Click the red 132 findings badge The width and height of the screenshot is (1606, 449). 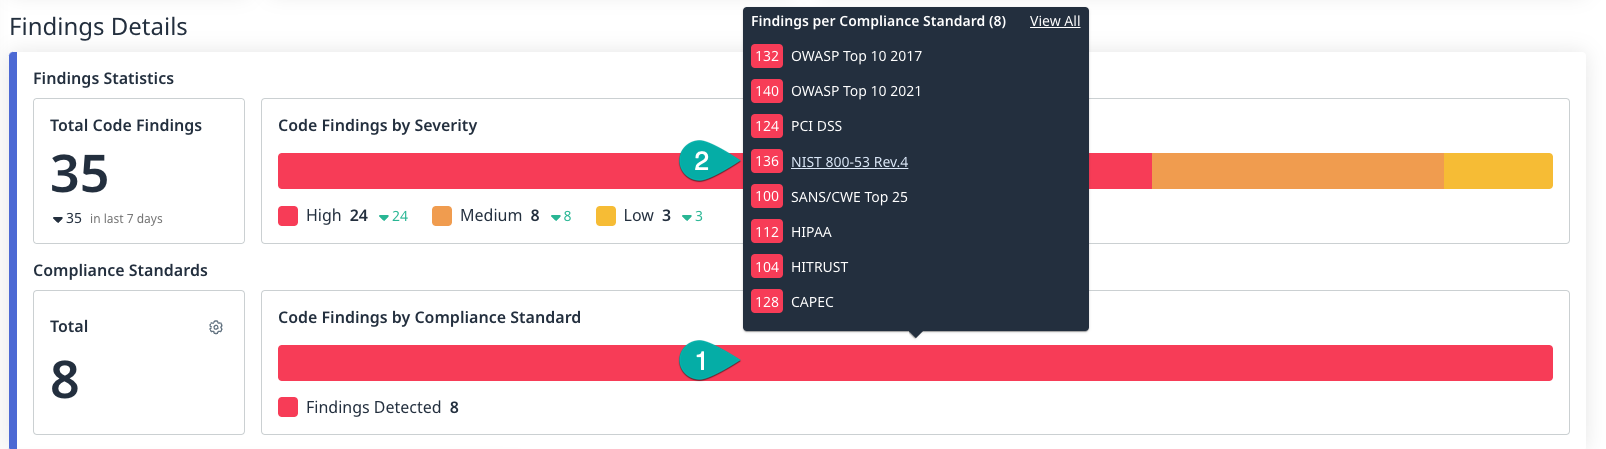tap(767, 56)
